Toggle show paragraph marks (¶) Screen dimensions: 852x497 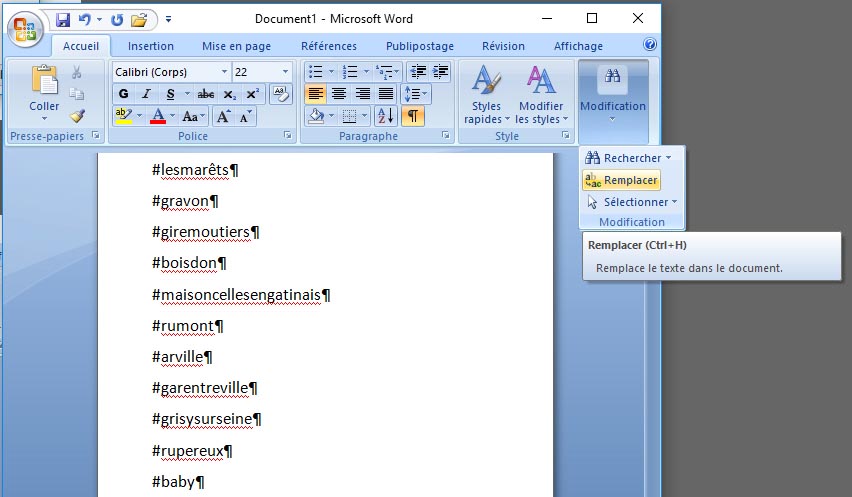click(412, 116)
